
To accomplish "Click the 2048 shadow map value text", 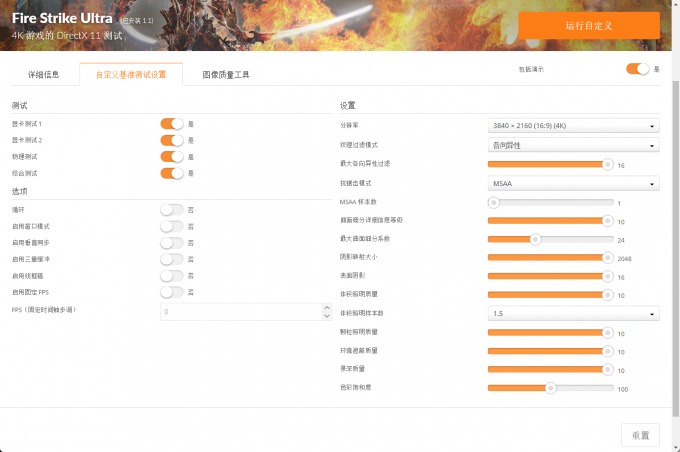I will click(x=624, y=259).
